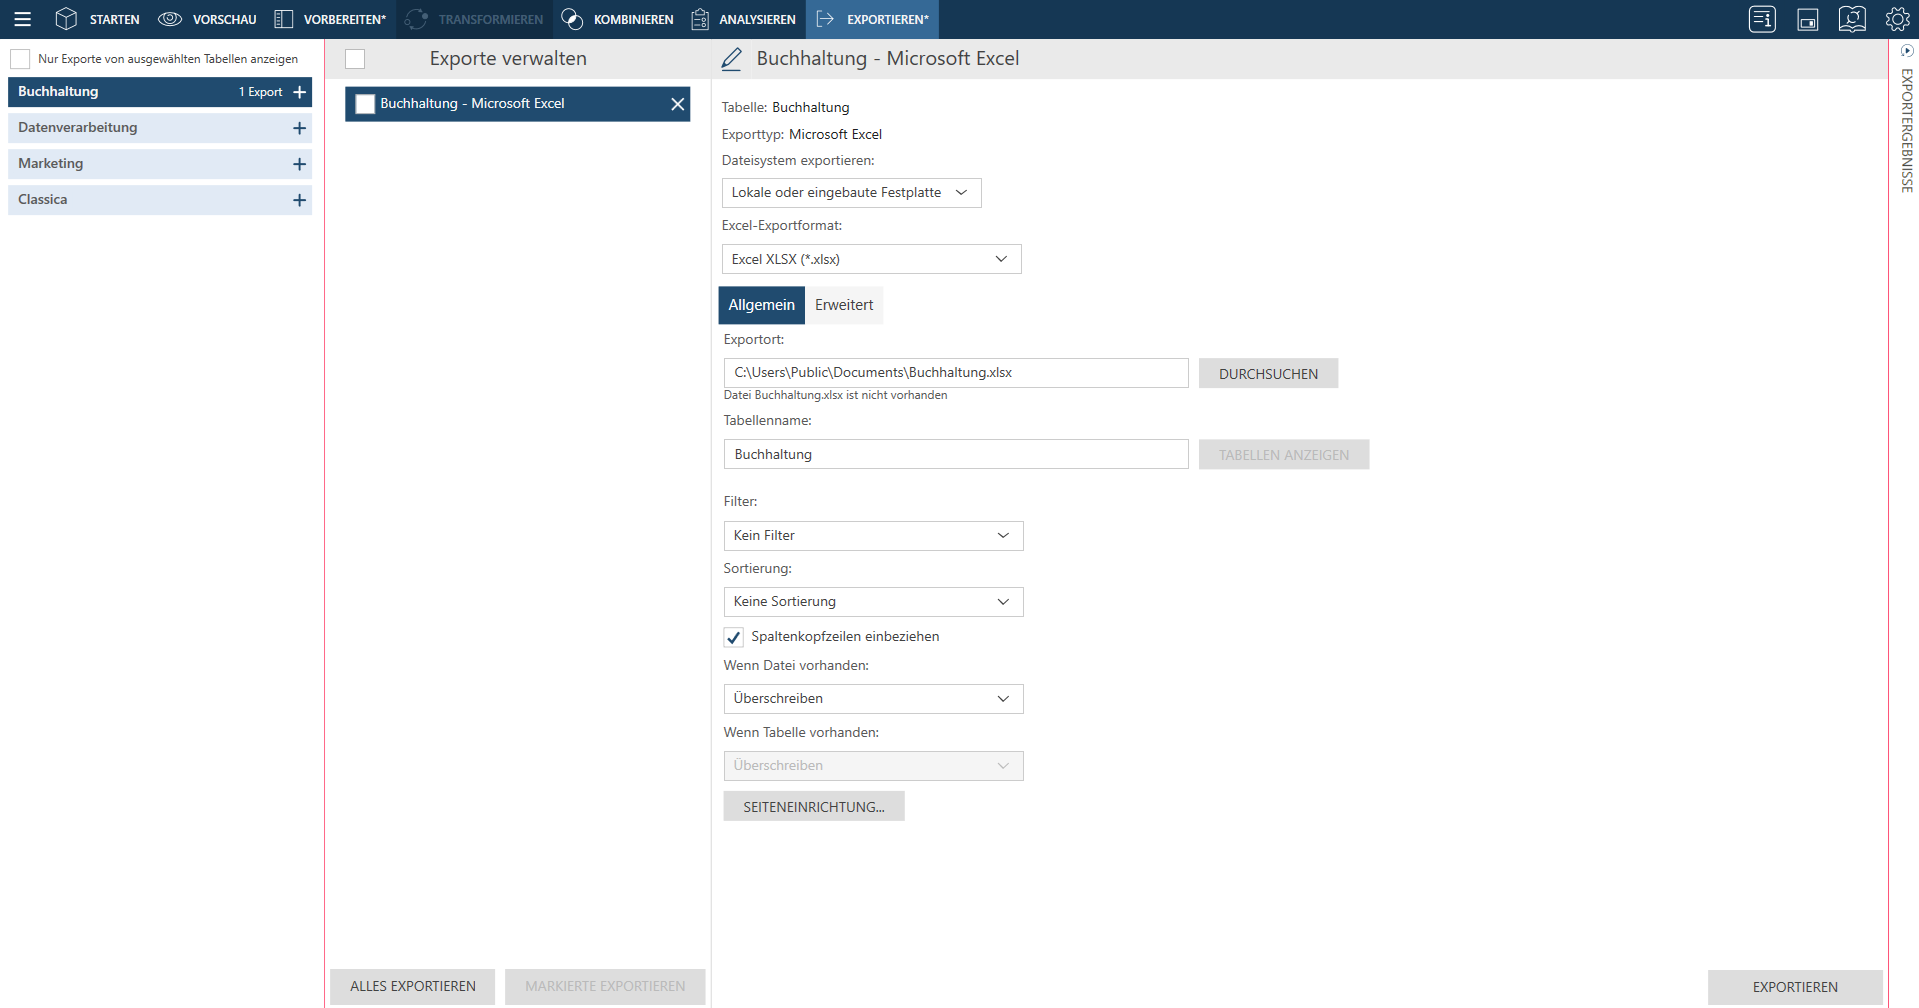Open the Sortierung dropdown
The height and width of the screenshot is (1008, 1919).
(x=873, y=602)
